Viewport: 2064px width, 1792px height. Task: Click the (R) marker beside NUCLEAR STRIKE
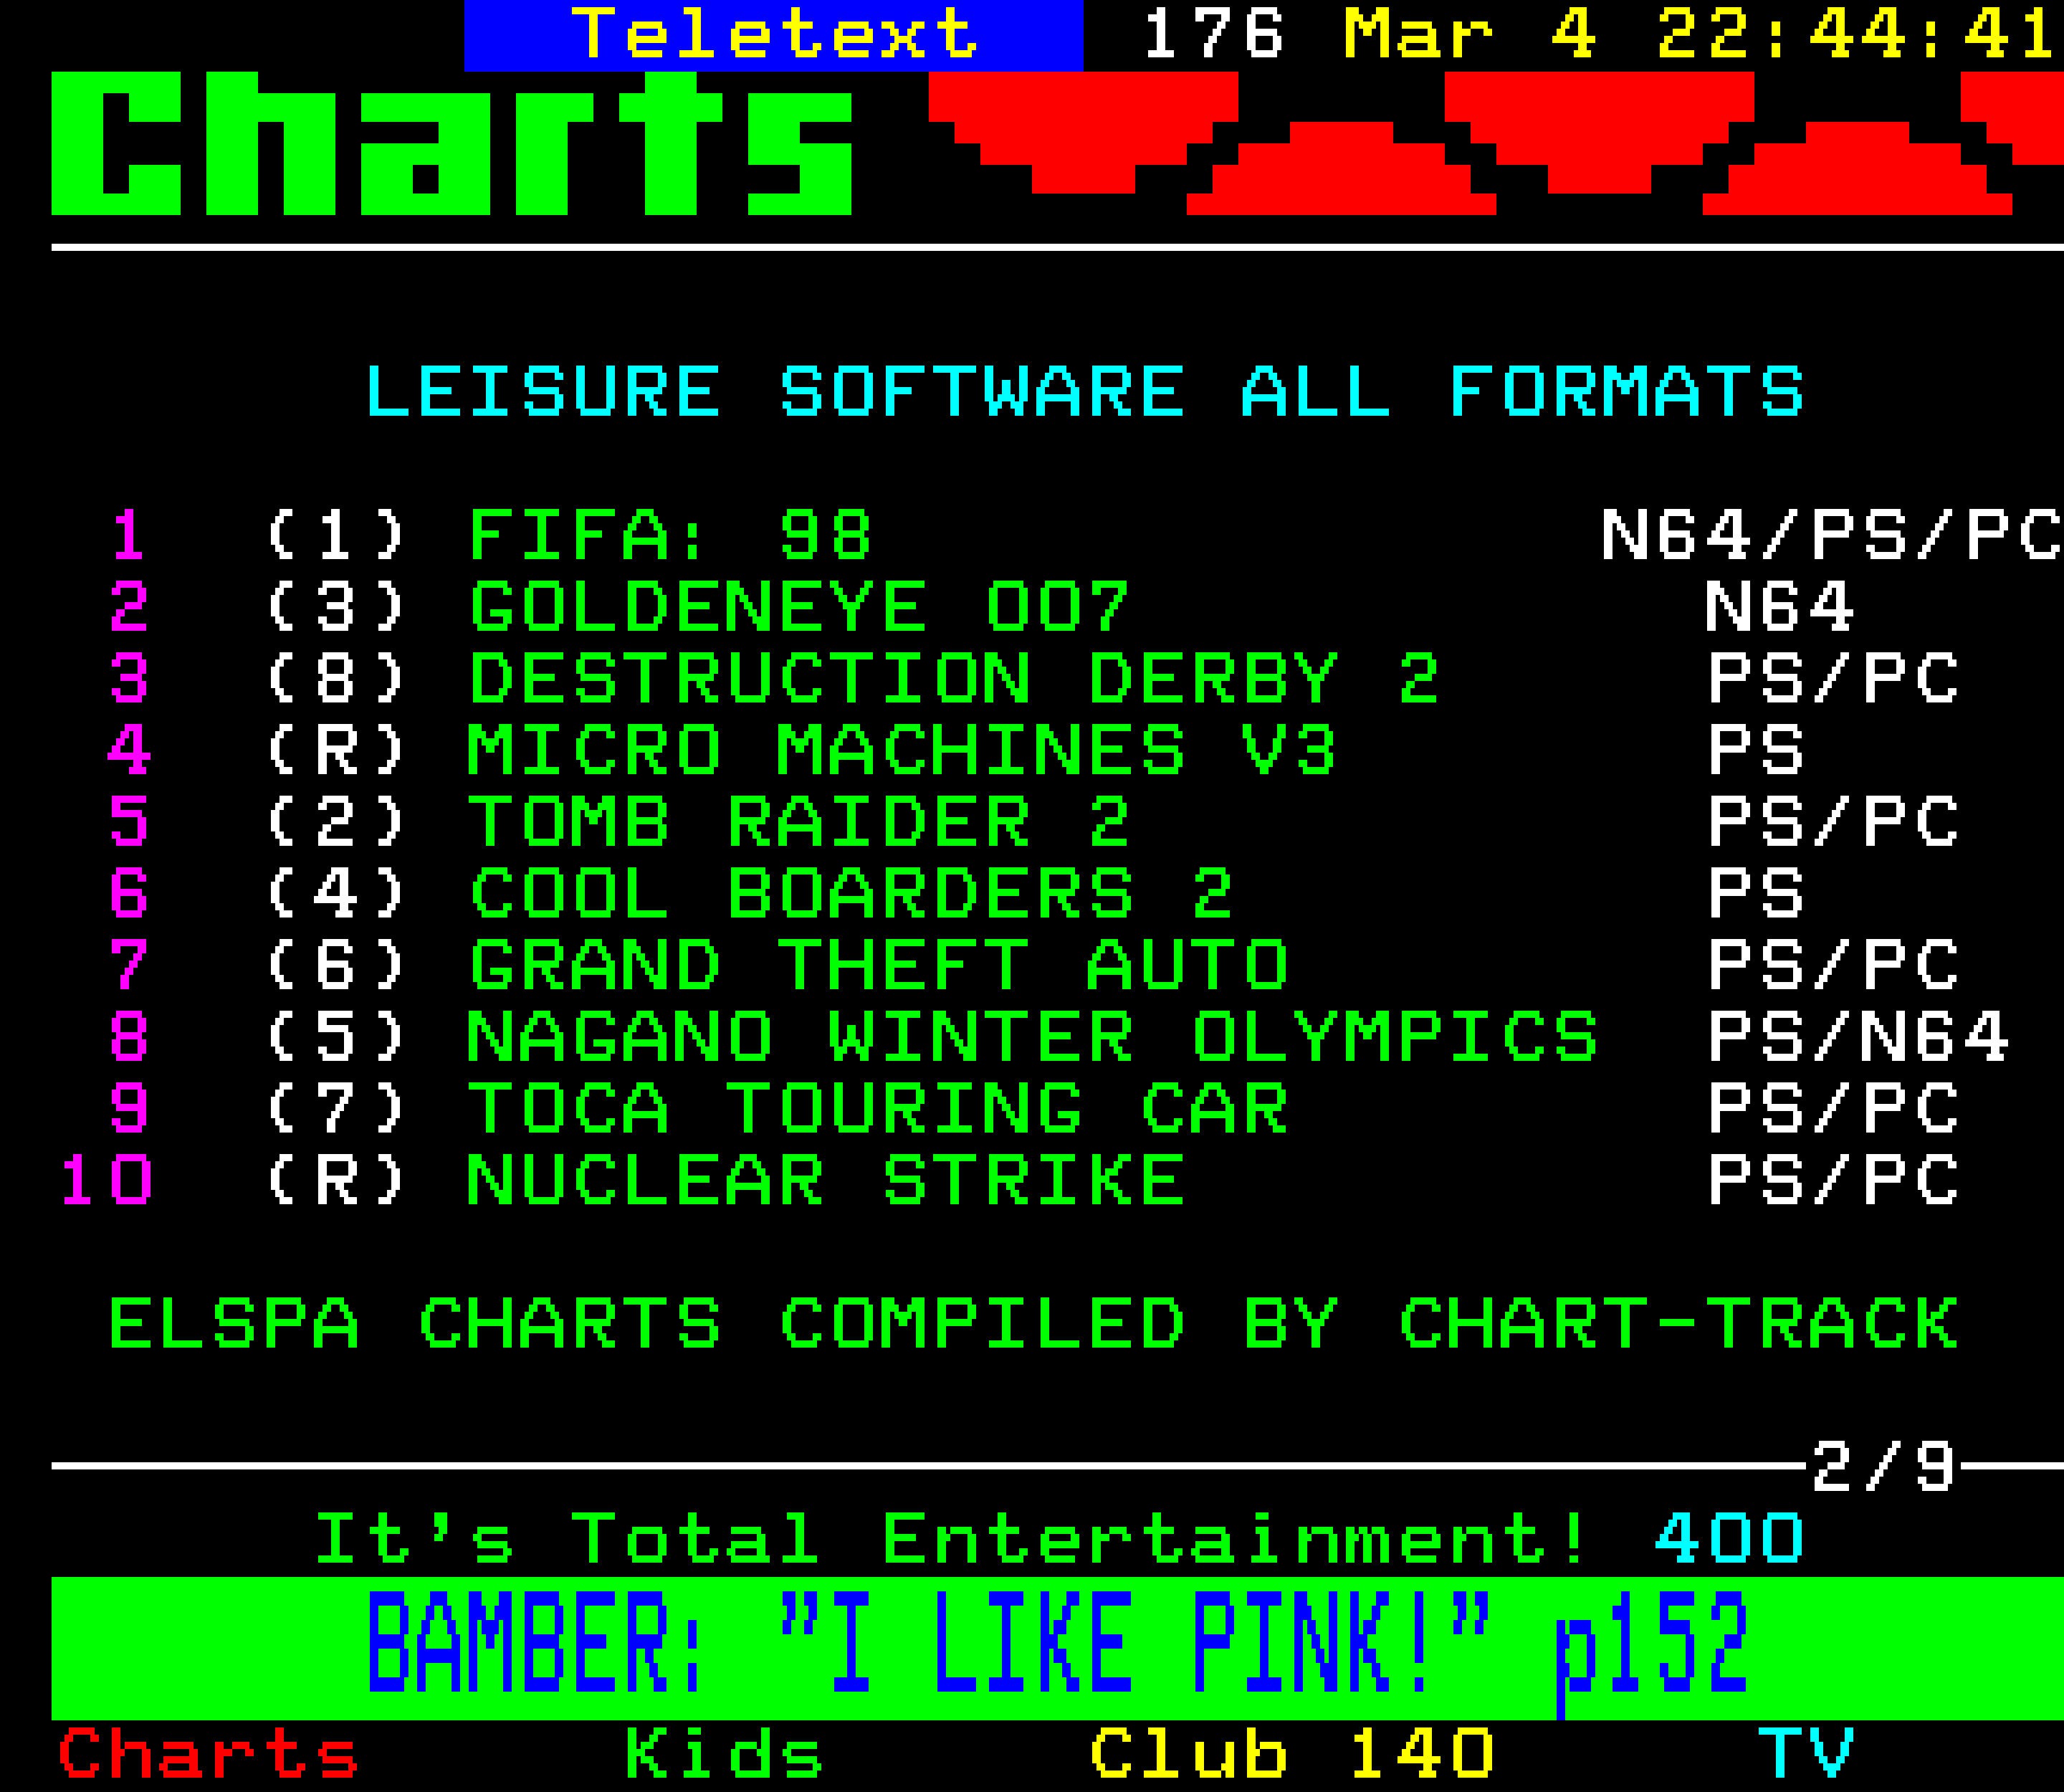(x=335, y=1180)
